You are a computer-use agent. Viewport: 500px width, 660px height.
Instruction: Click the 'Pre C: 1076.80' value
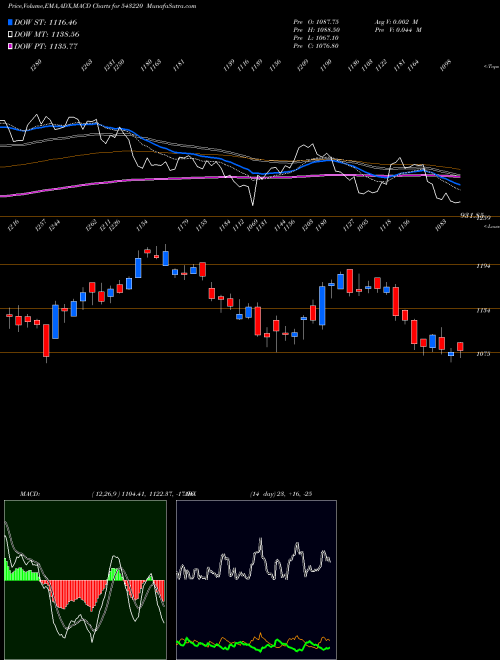(x=316, y=46)
